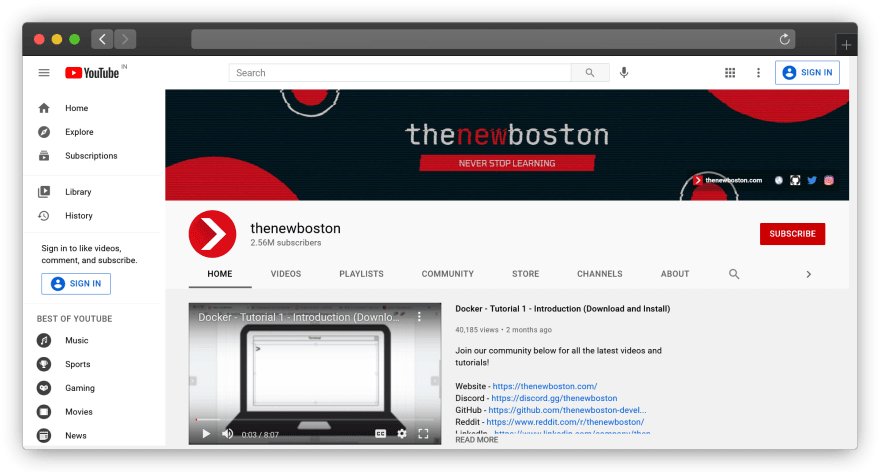Open the Twitter link on channel banner
Screen dimensions: 880x472
[812, 180]
